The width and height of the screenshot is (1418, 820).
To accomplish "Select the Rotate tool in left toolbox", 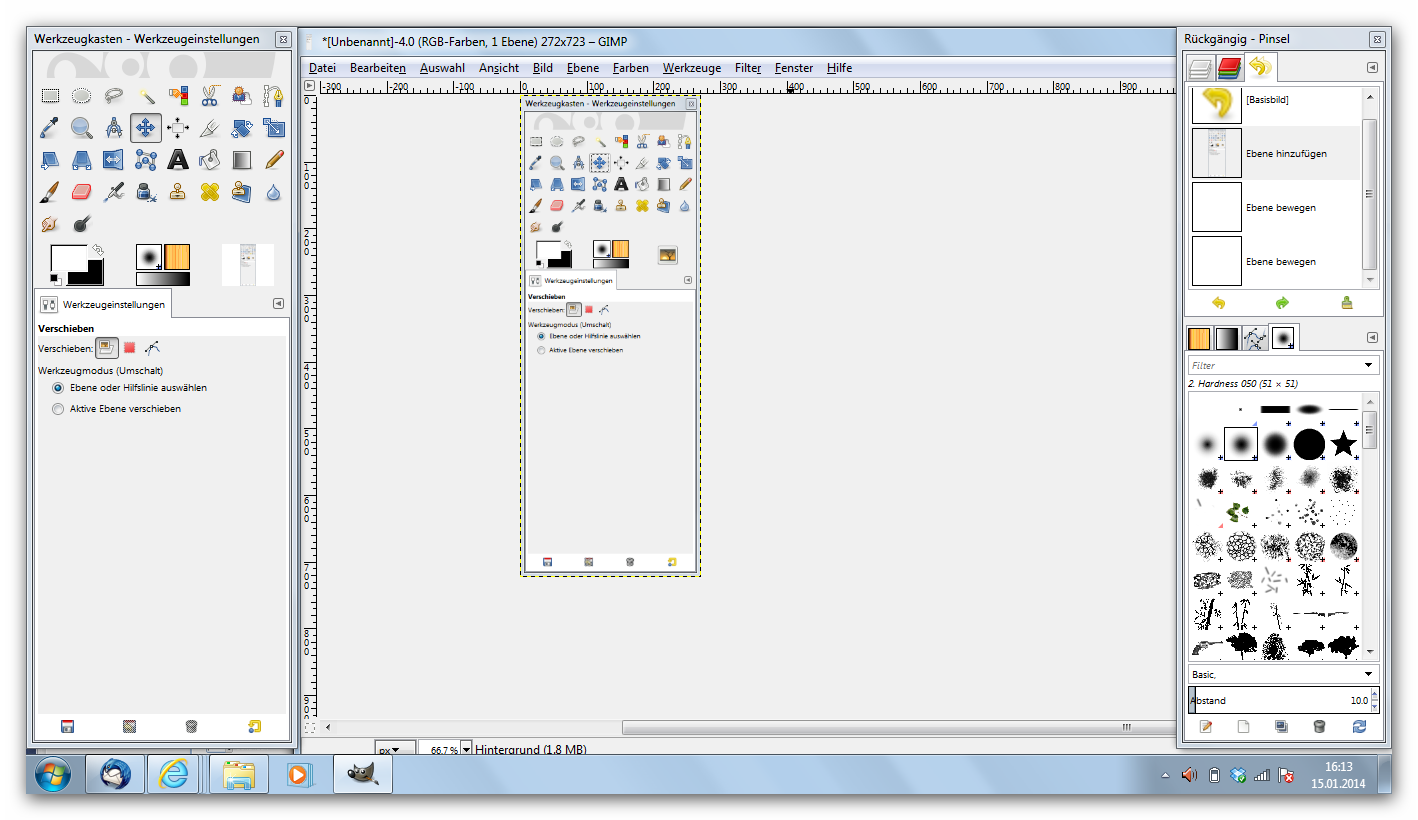I will 242,128.
